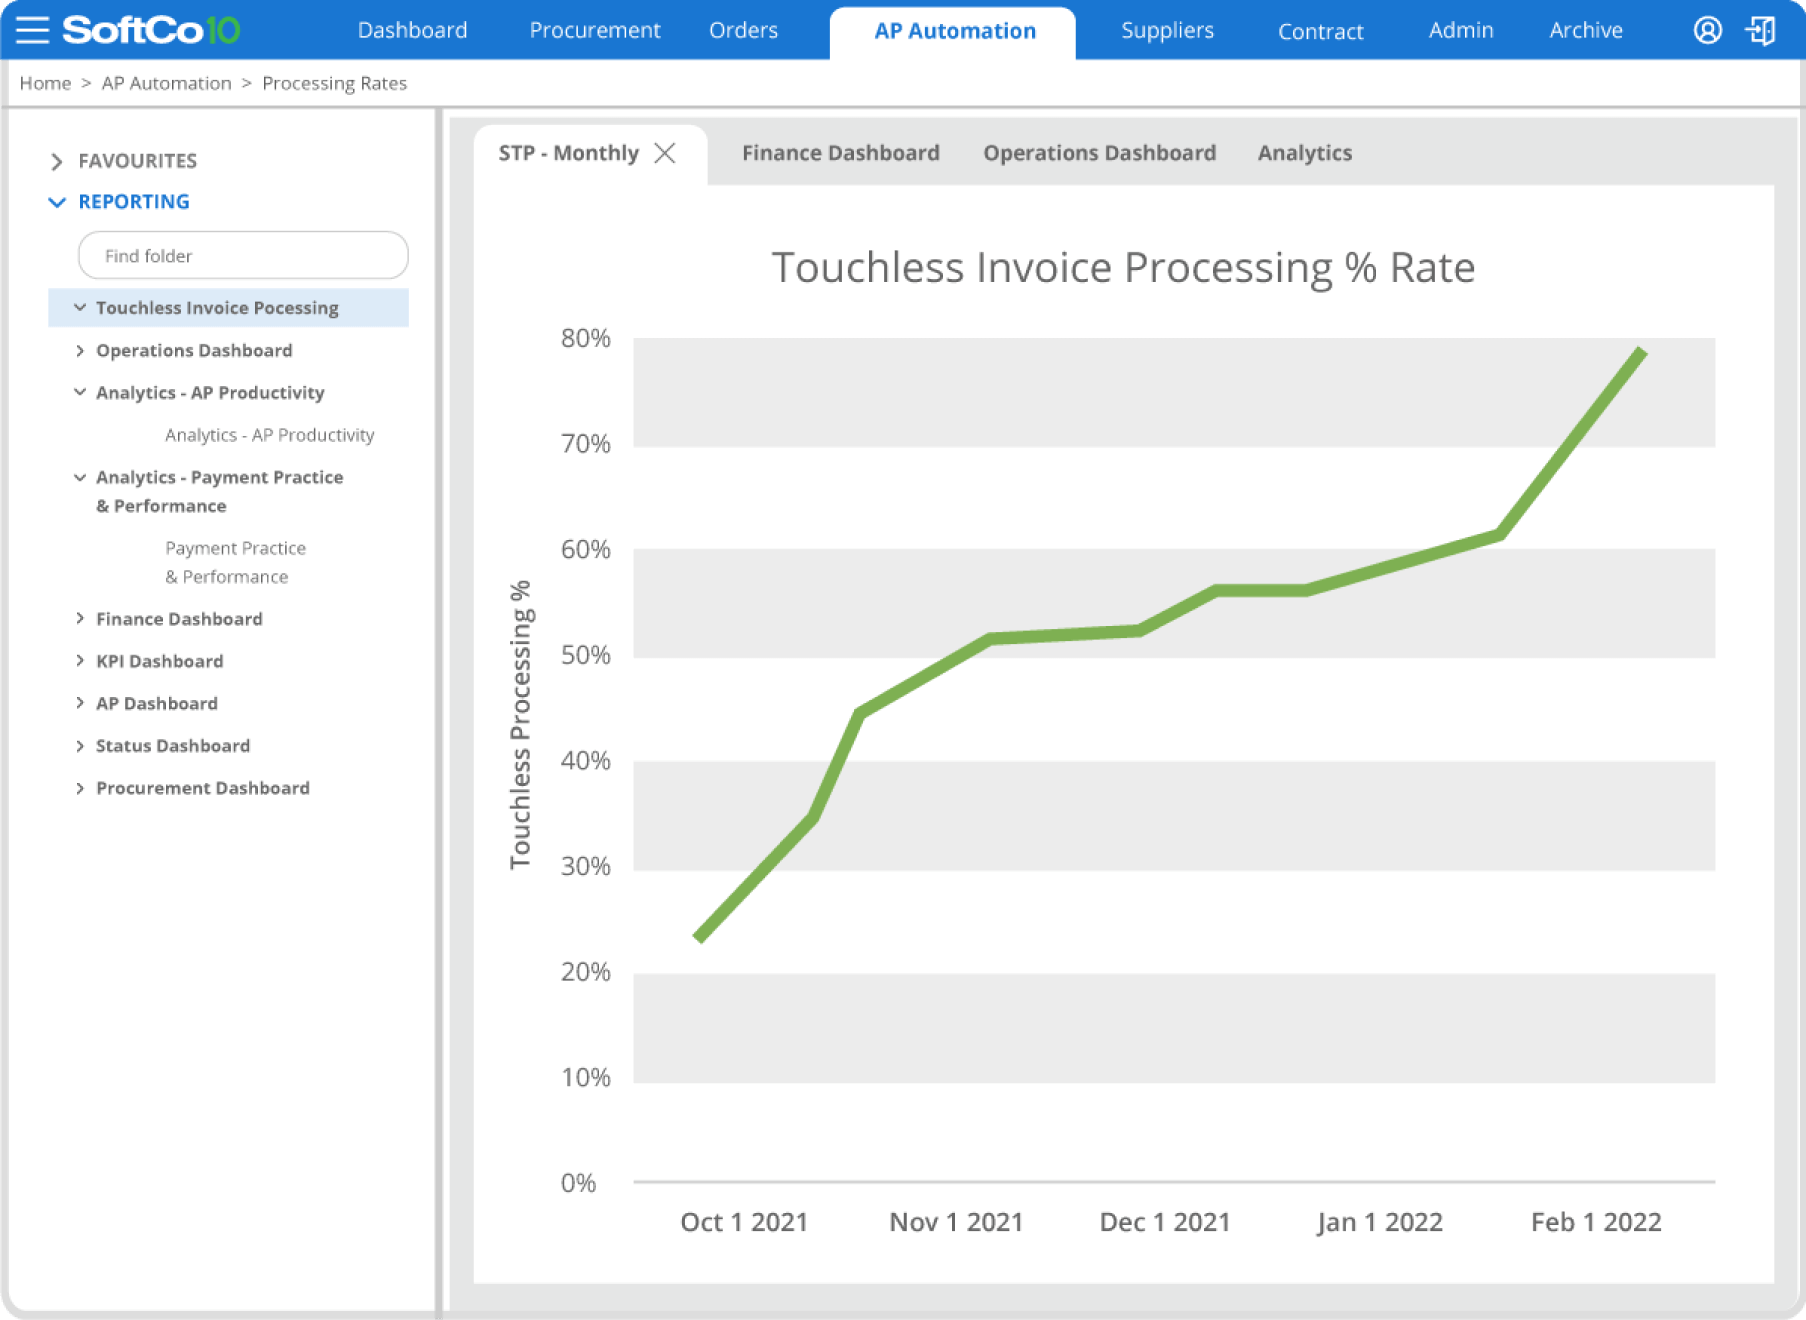Click the SoftCo10 logo
This screenshot has height=1320, width=1806.
coord(151,30)
